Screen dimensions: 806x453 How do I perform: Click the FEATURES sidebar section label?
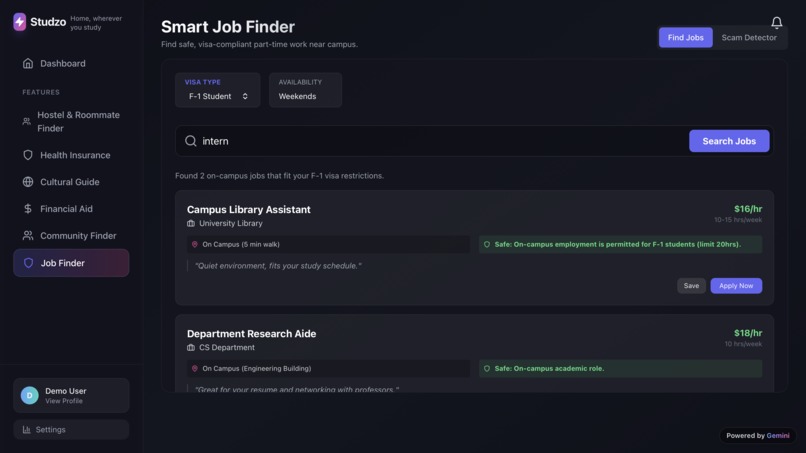(41, 92)
